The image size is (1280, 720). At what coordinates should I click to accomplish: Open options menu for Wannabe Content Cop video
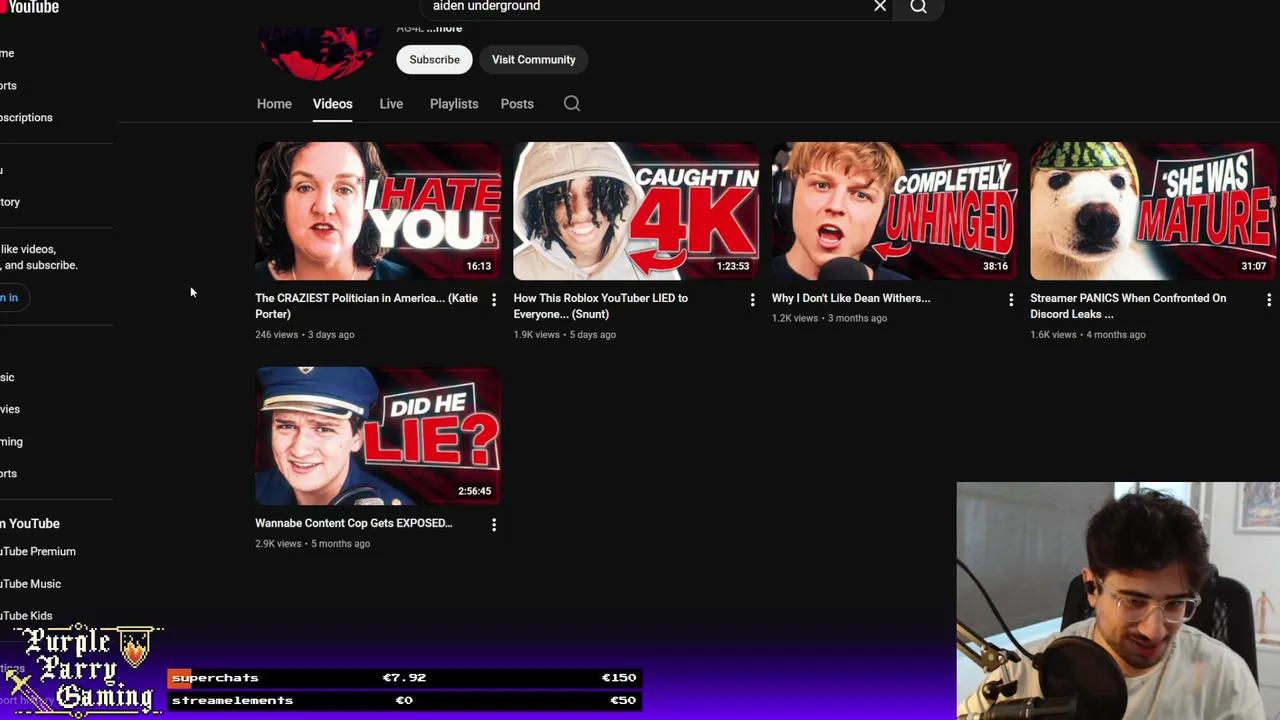[x=494, y=525]
